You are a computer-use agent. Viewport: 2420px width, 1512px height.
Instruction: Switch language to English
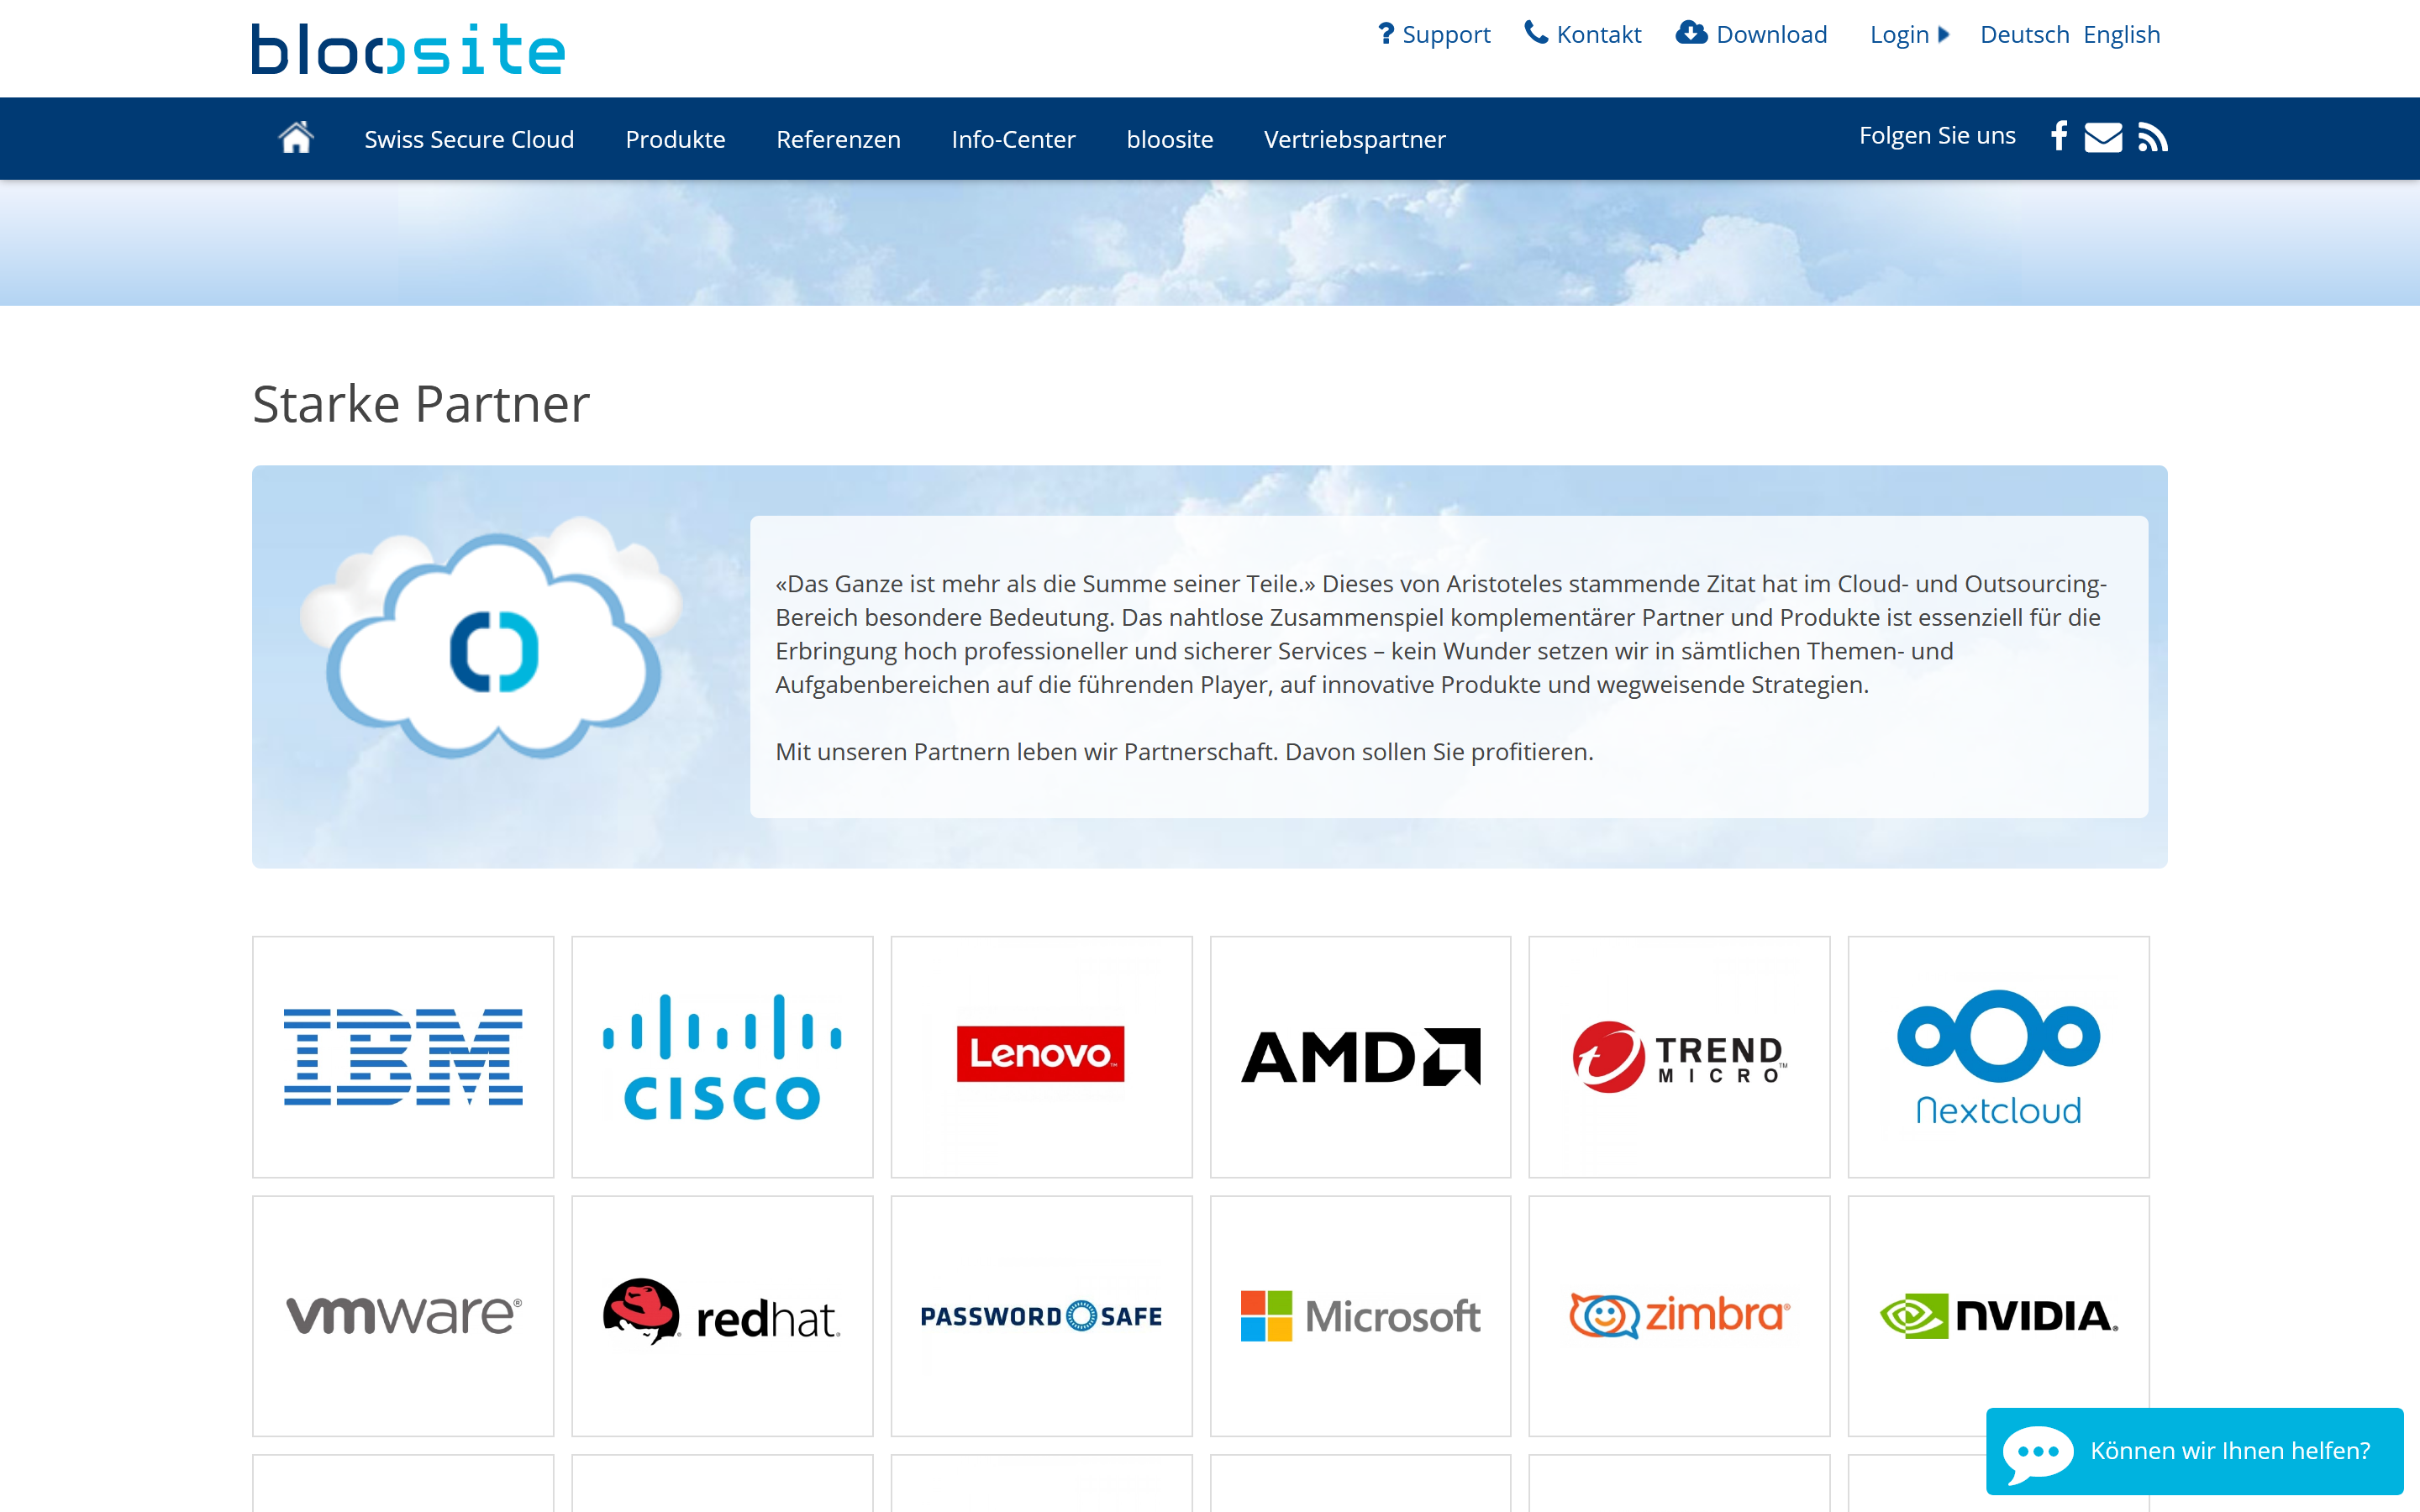click(2121, 35)
